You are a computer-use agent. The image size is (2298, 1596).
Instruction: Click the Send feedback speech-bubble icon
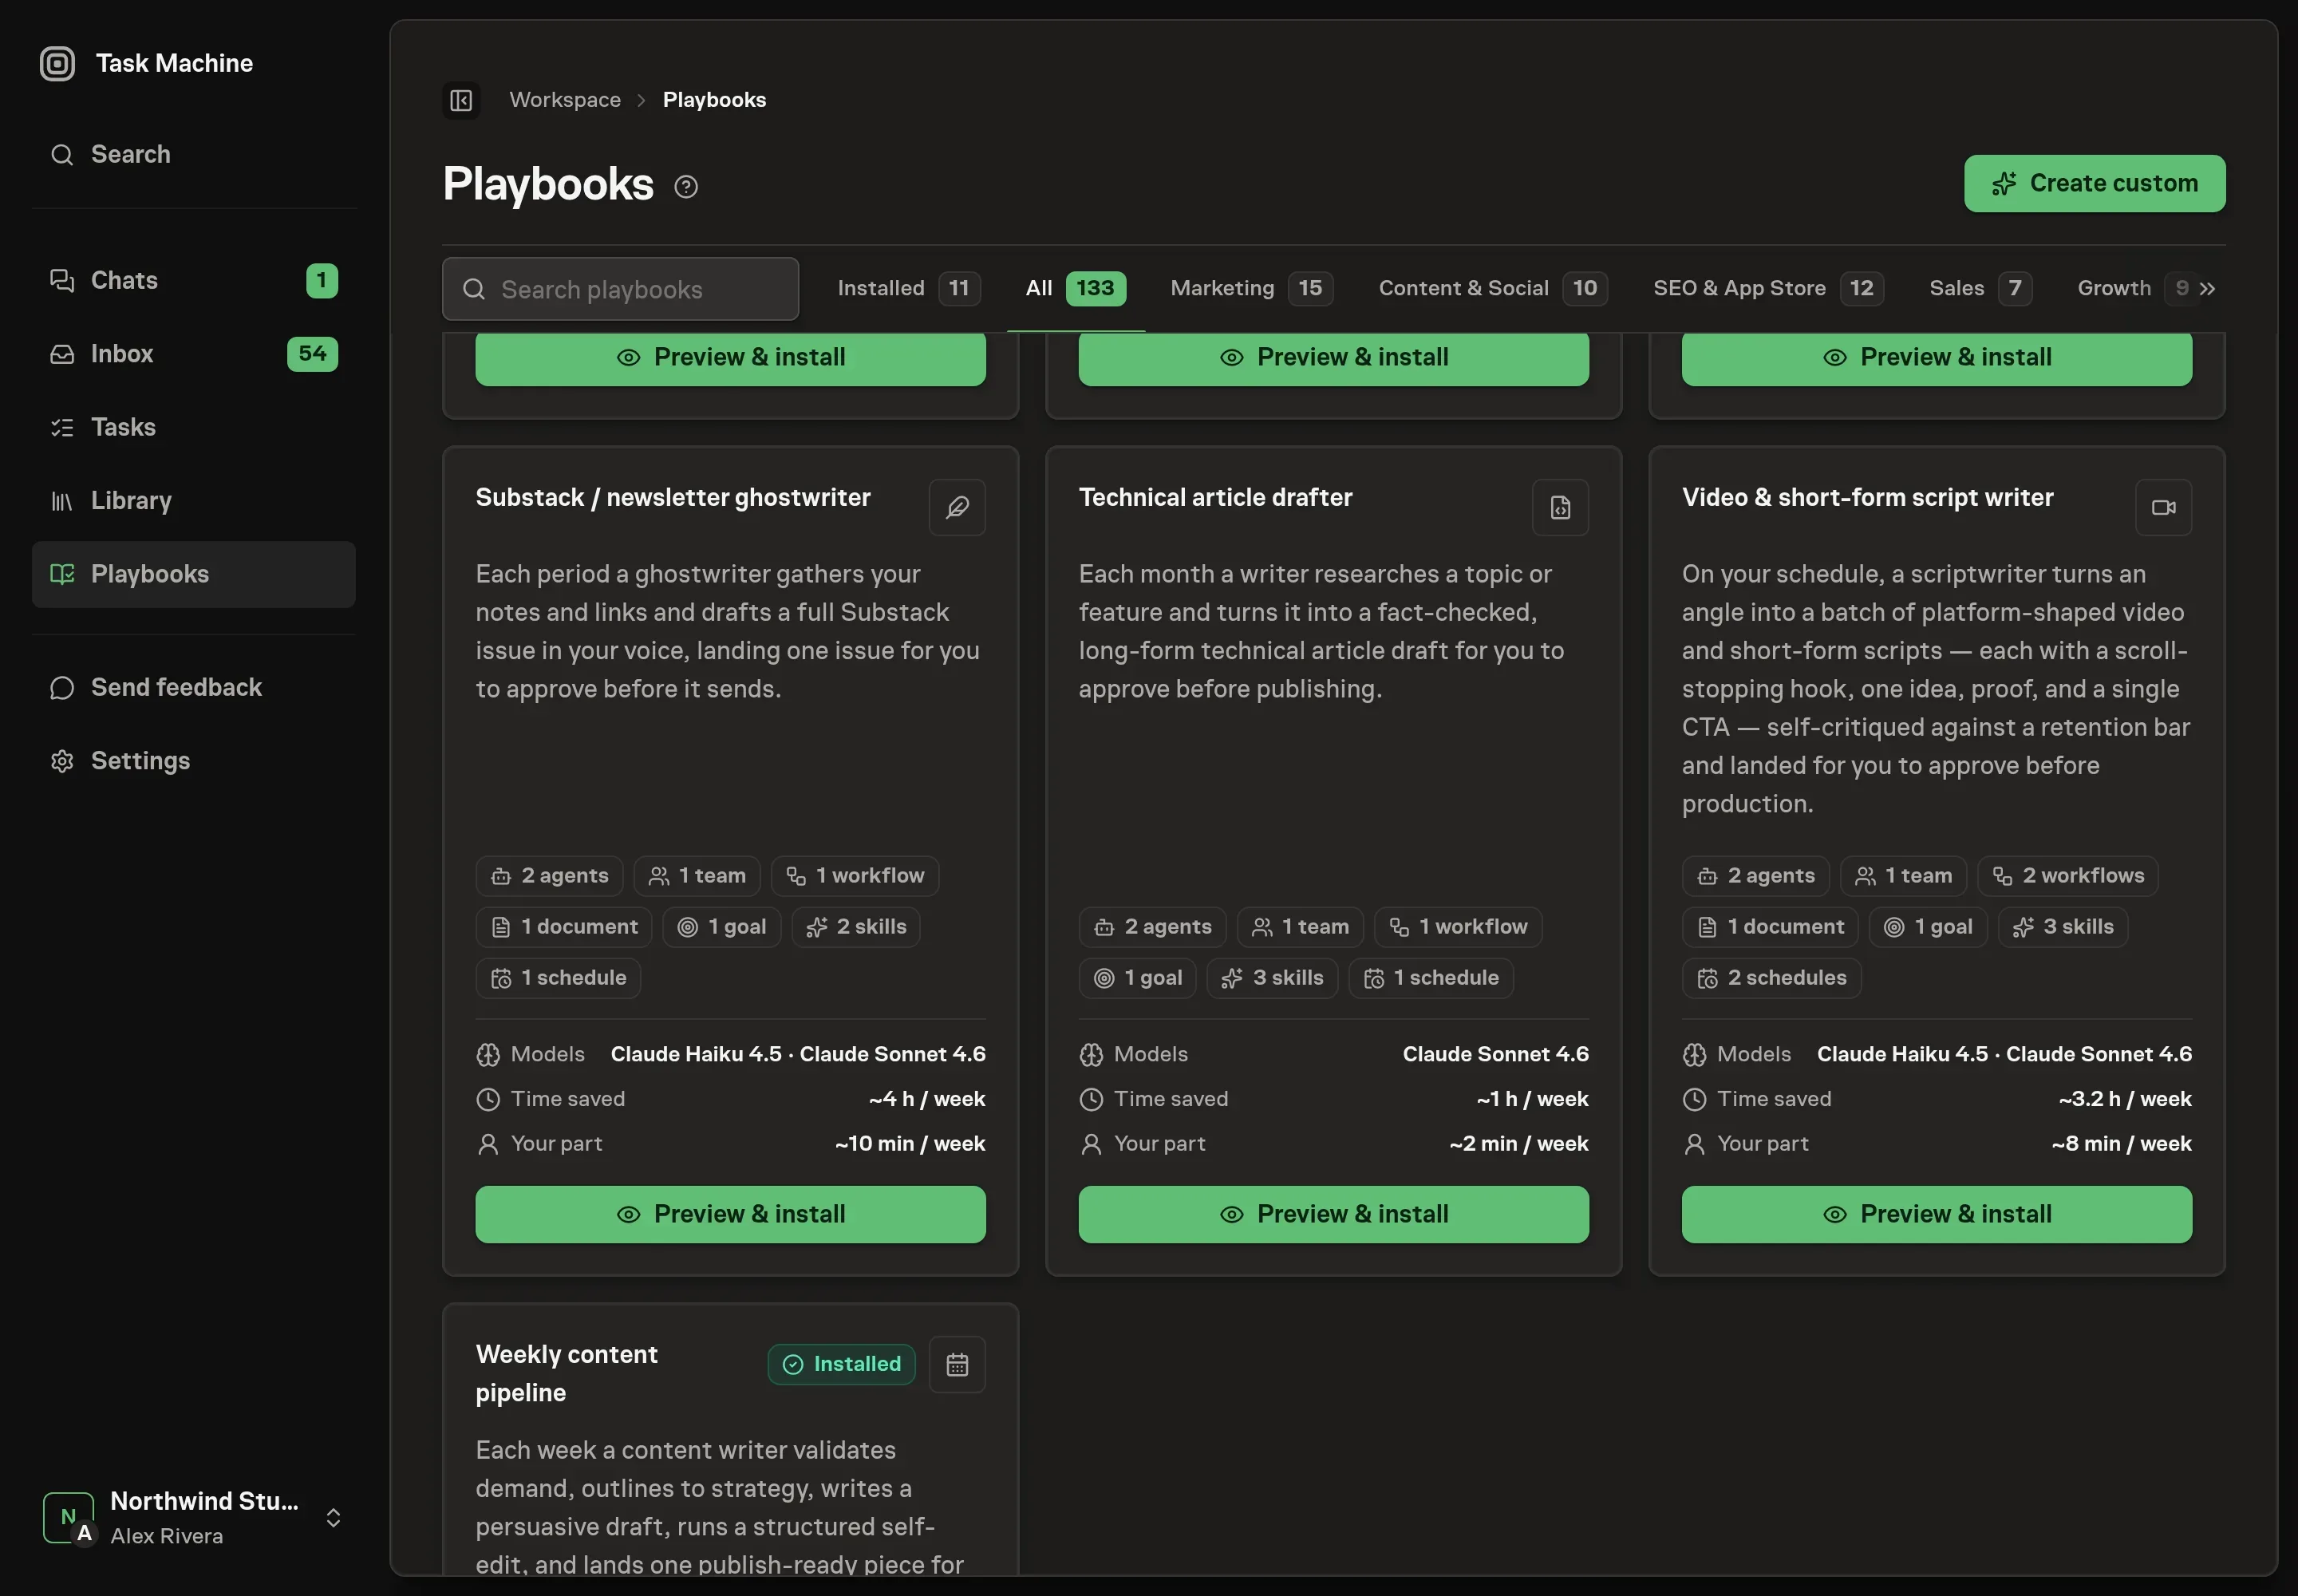(62, 688)
